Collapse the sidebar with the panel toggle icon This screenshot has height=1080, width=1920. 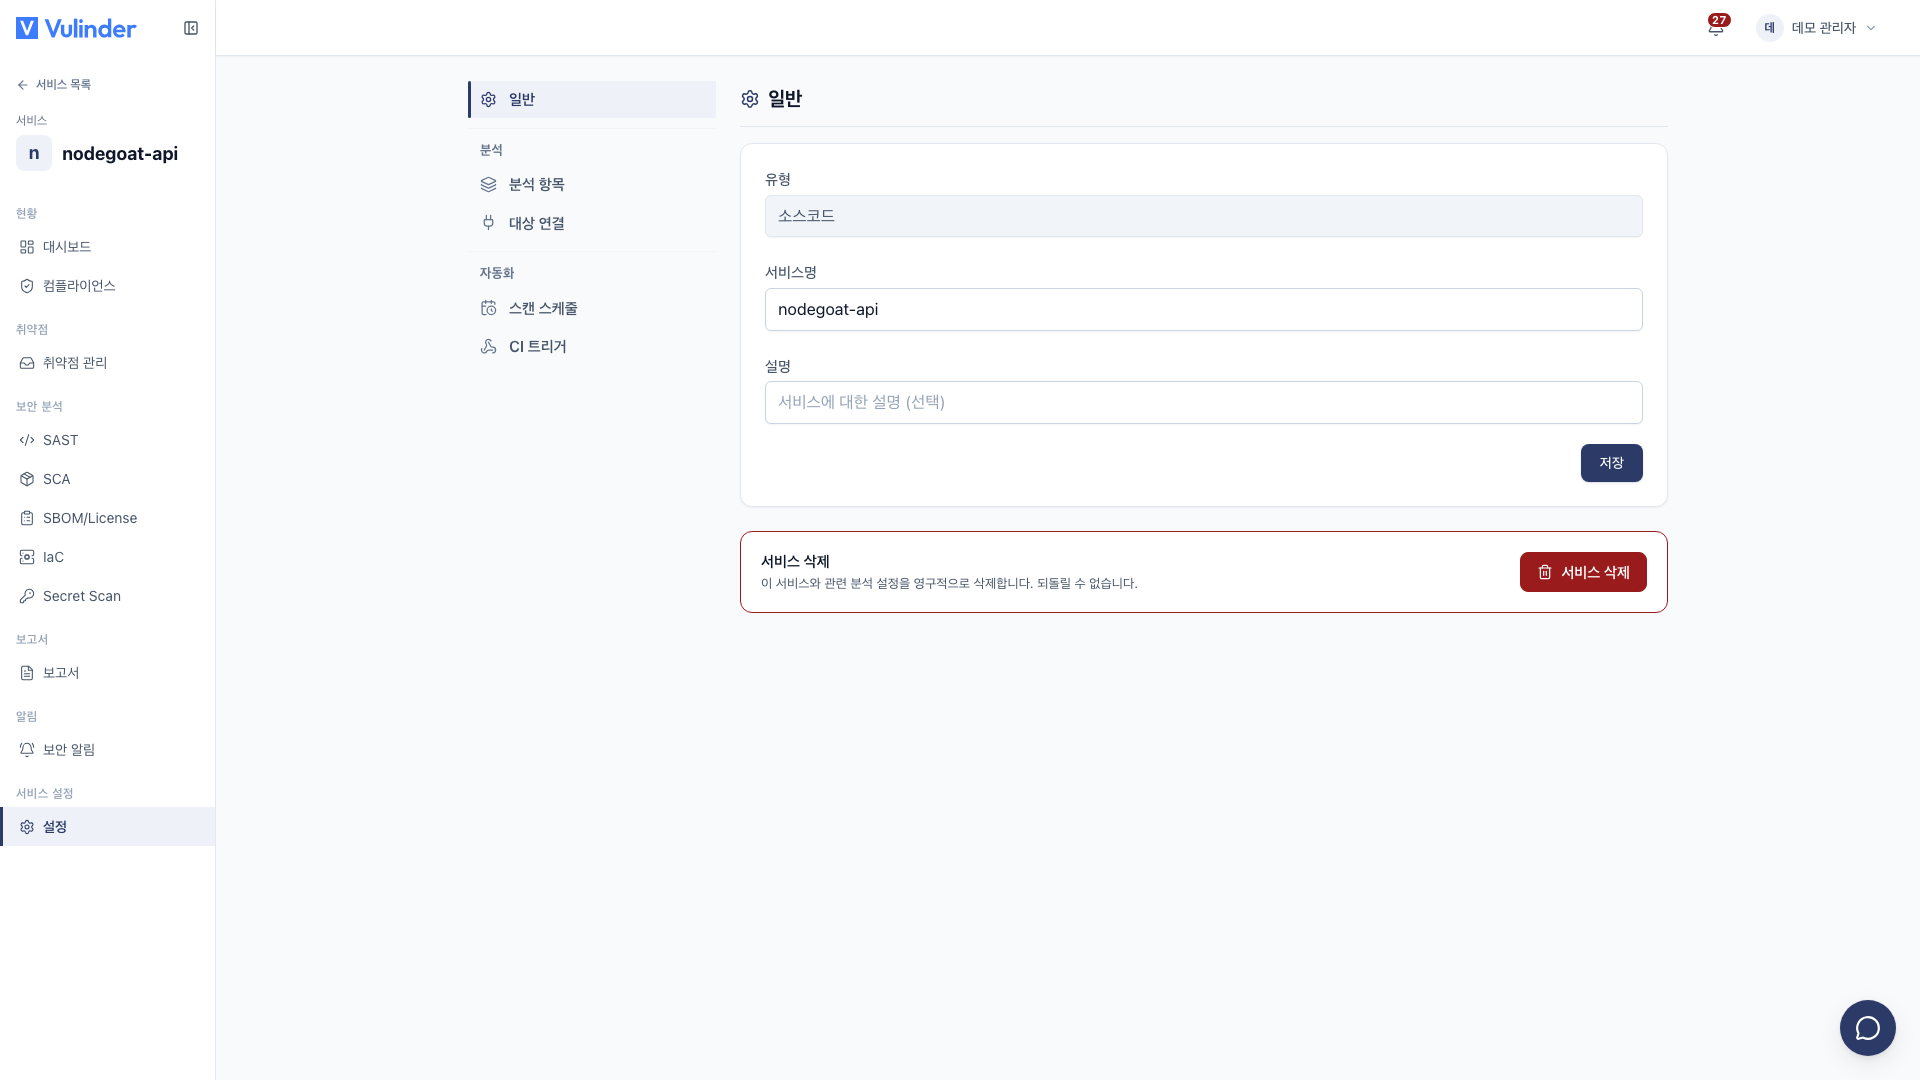[191, 28]
